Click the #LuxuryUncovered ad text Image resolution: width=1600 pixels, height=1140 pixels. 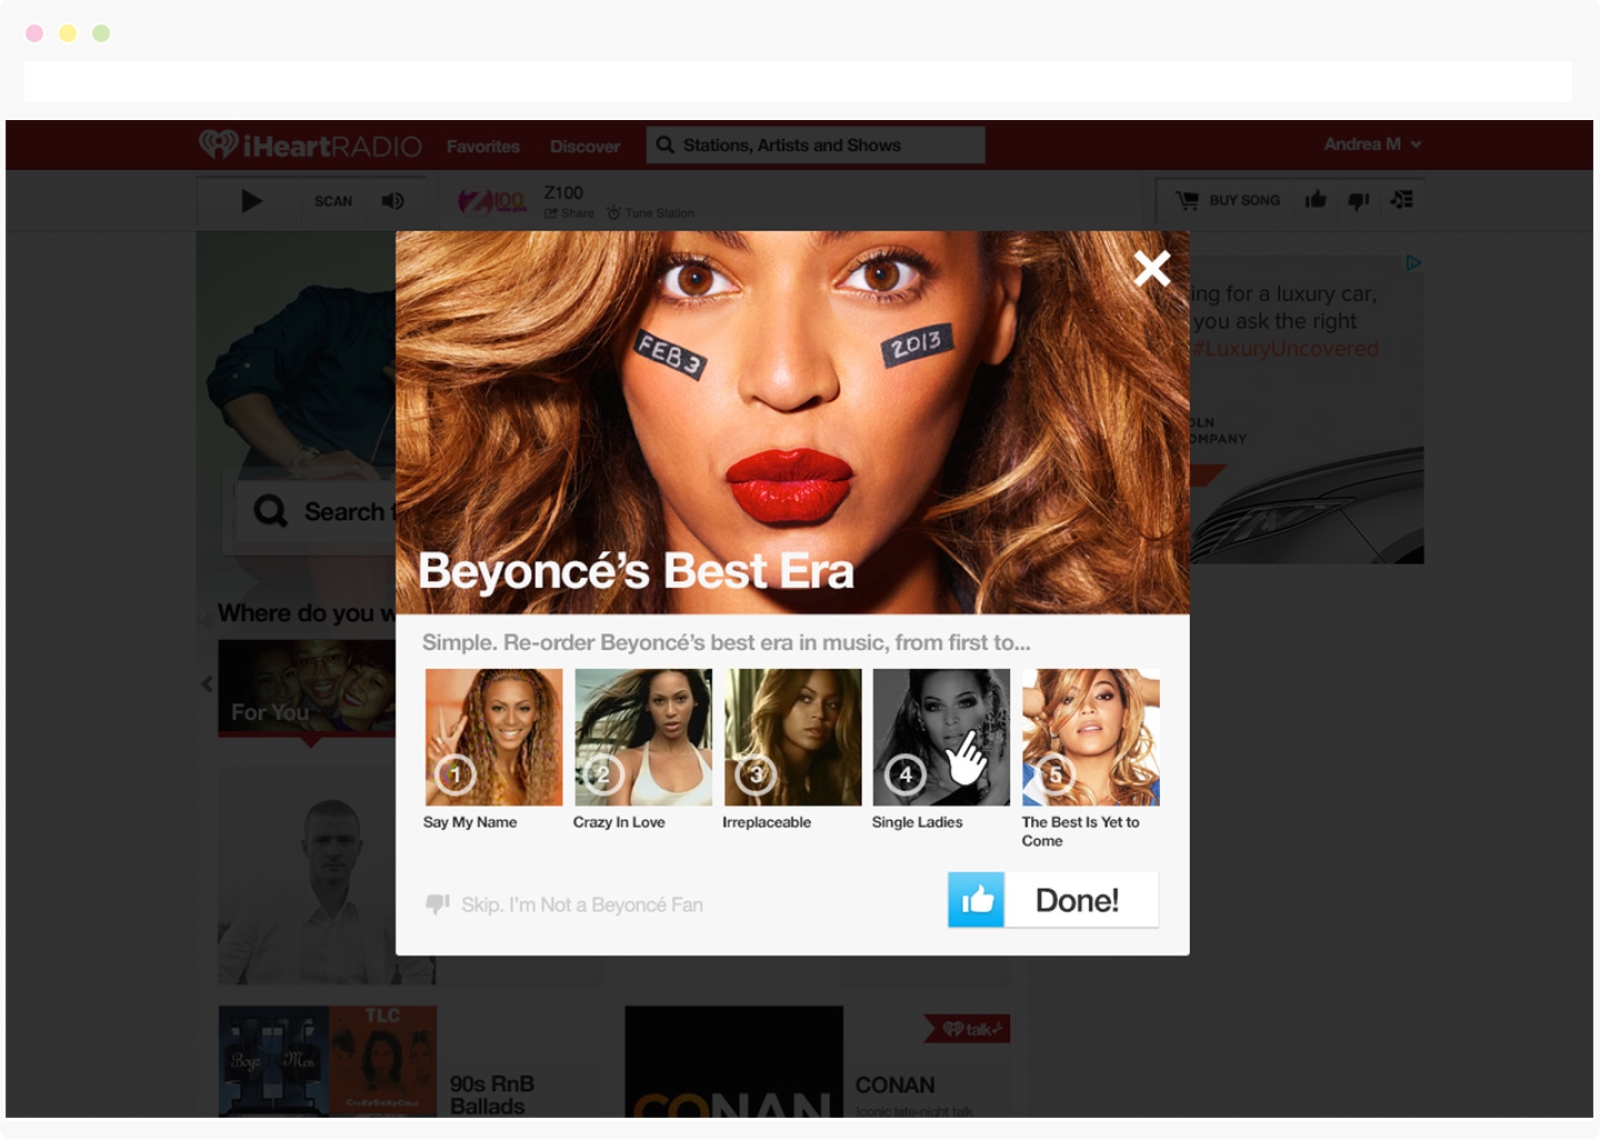1287,349
